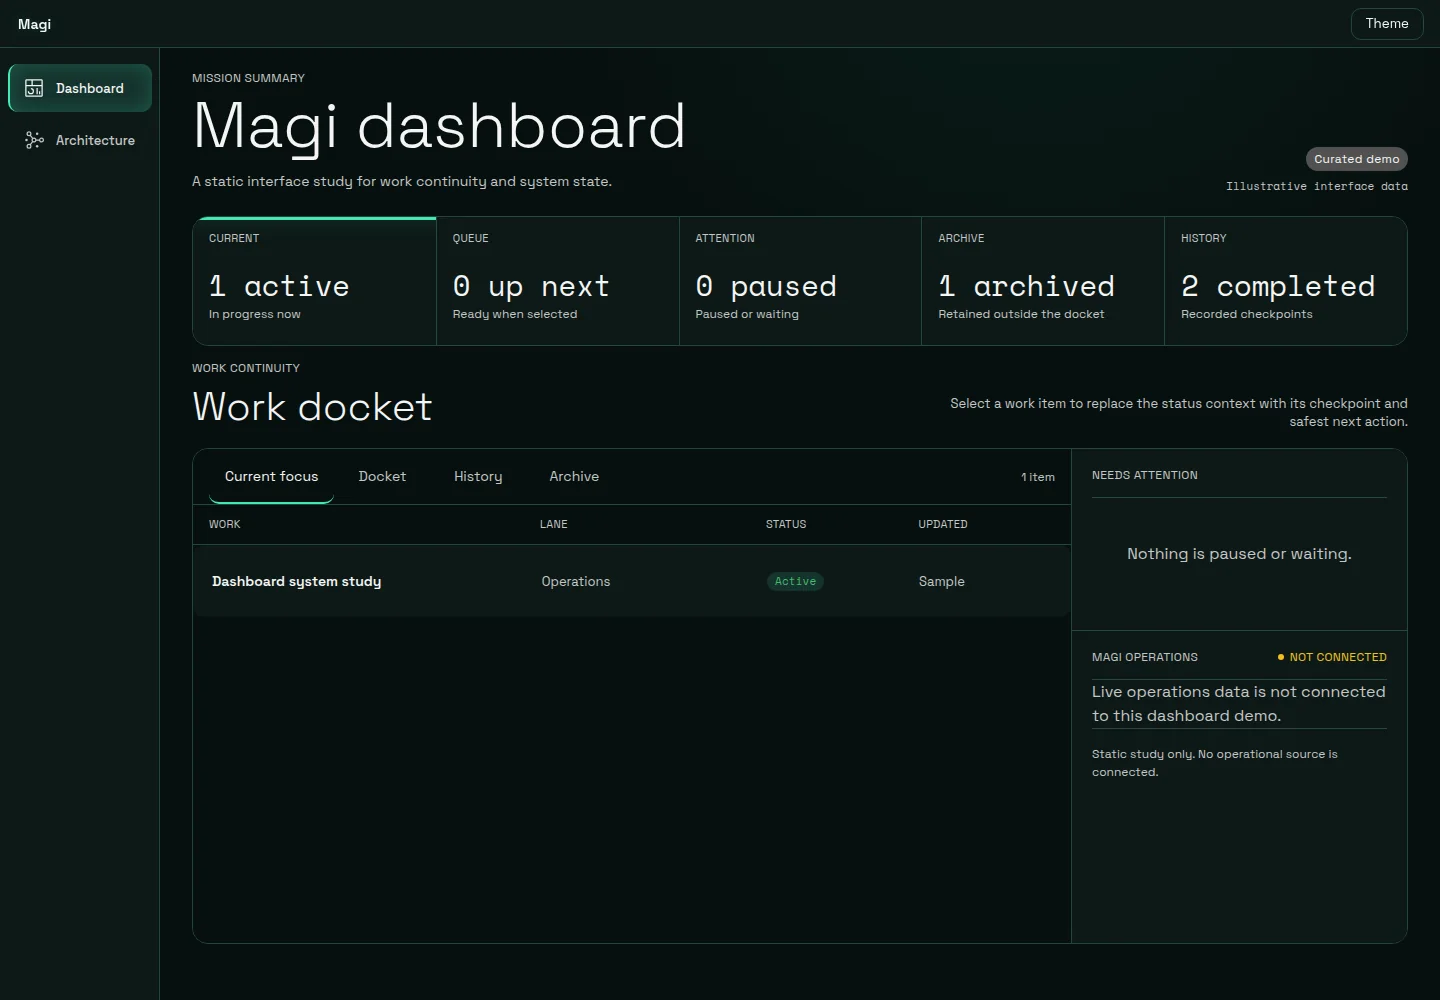Image resolution: width=1440 pixels, height=1000 pixels.
Task: Select the Dashboard sidebar label
Action: 90,88
